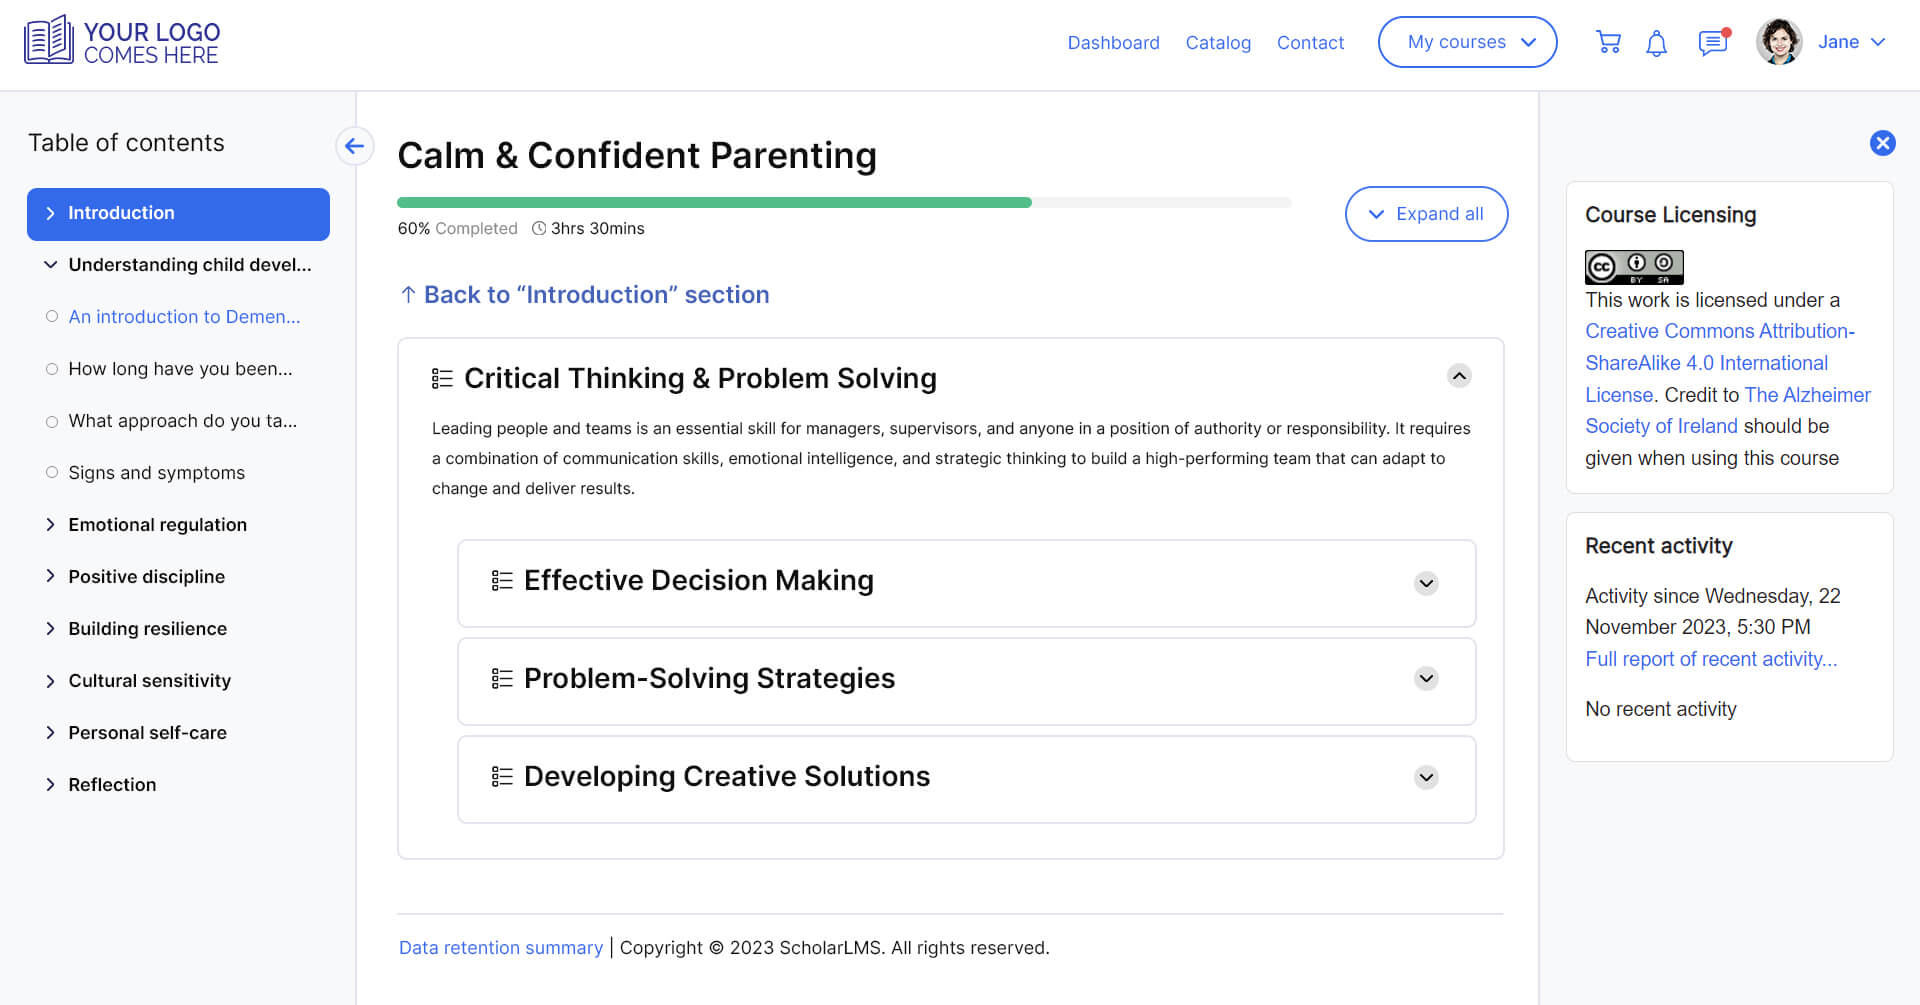Switch to the Dashboard page
This screenshot has width=1920, height=1005.
[x=1114, y=42]
